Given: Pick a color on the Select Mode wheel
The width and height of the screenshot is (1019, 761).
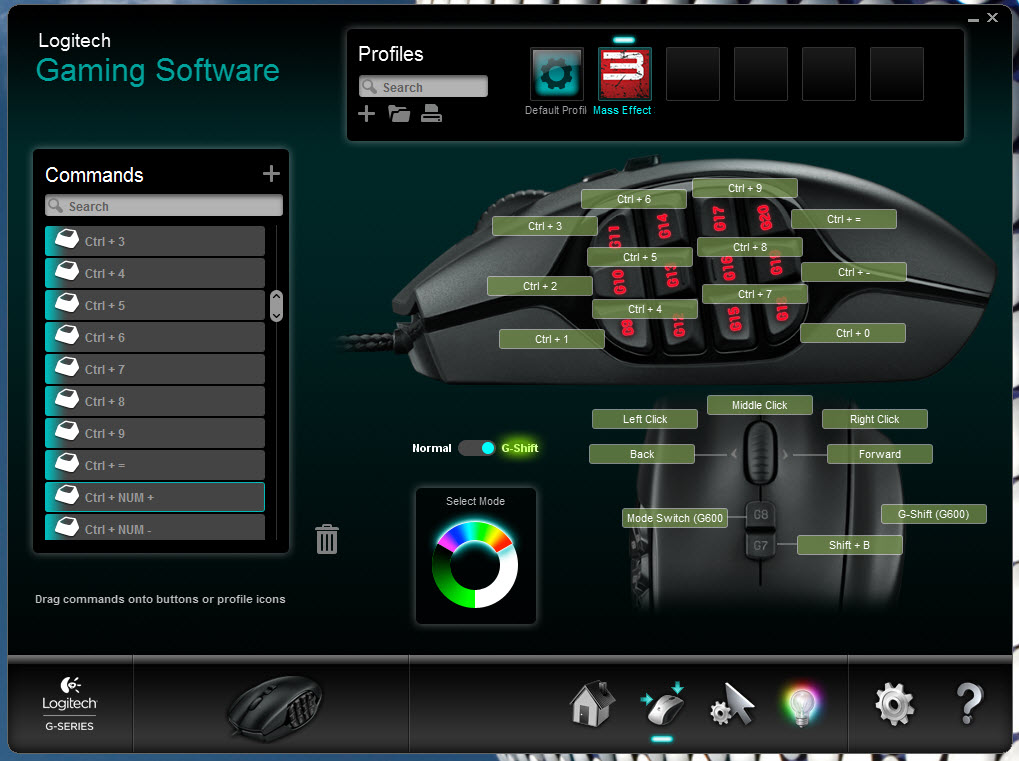Looking at the screenshot, I should point(475,564).
